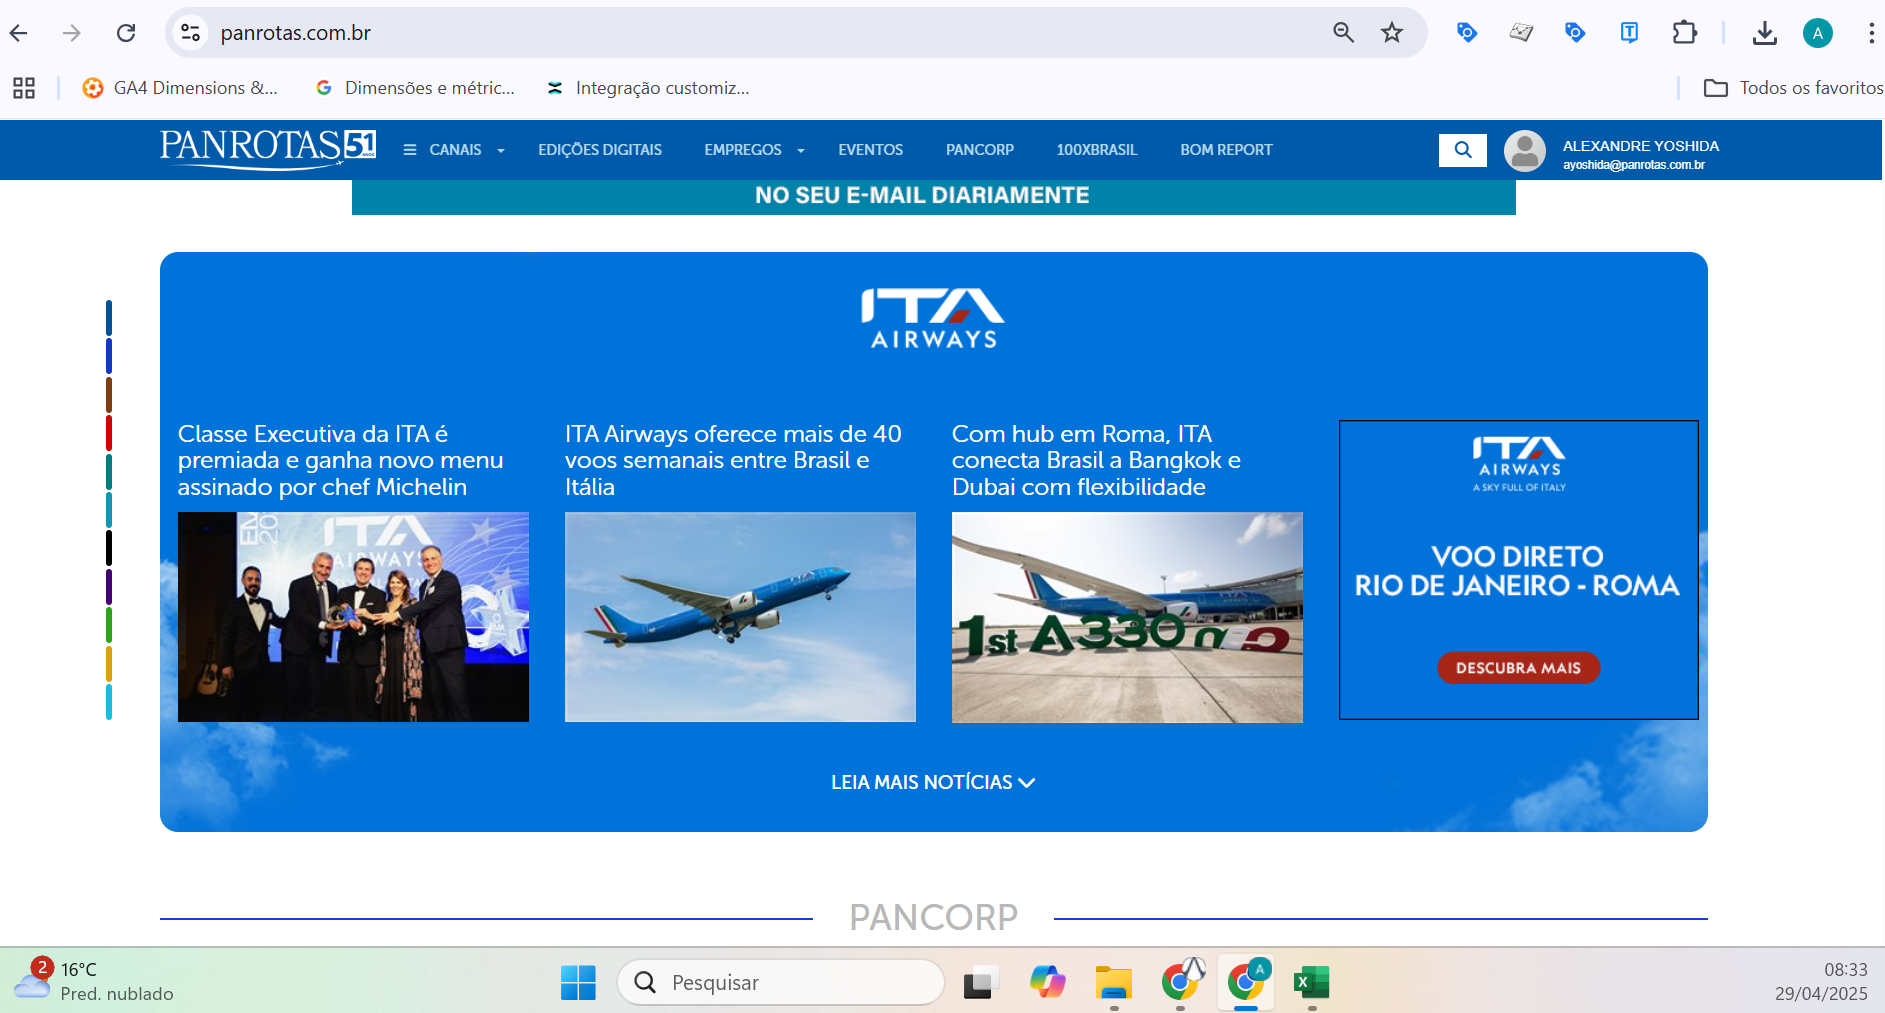This screenshot has height=1013, width=1885.
Task: Open Classe Executiva da ITA headline
Action: (x=340, y=460)
